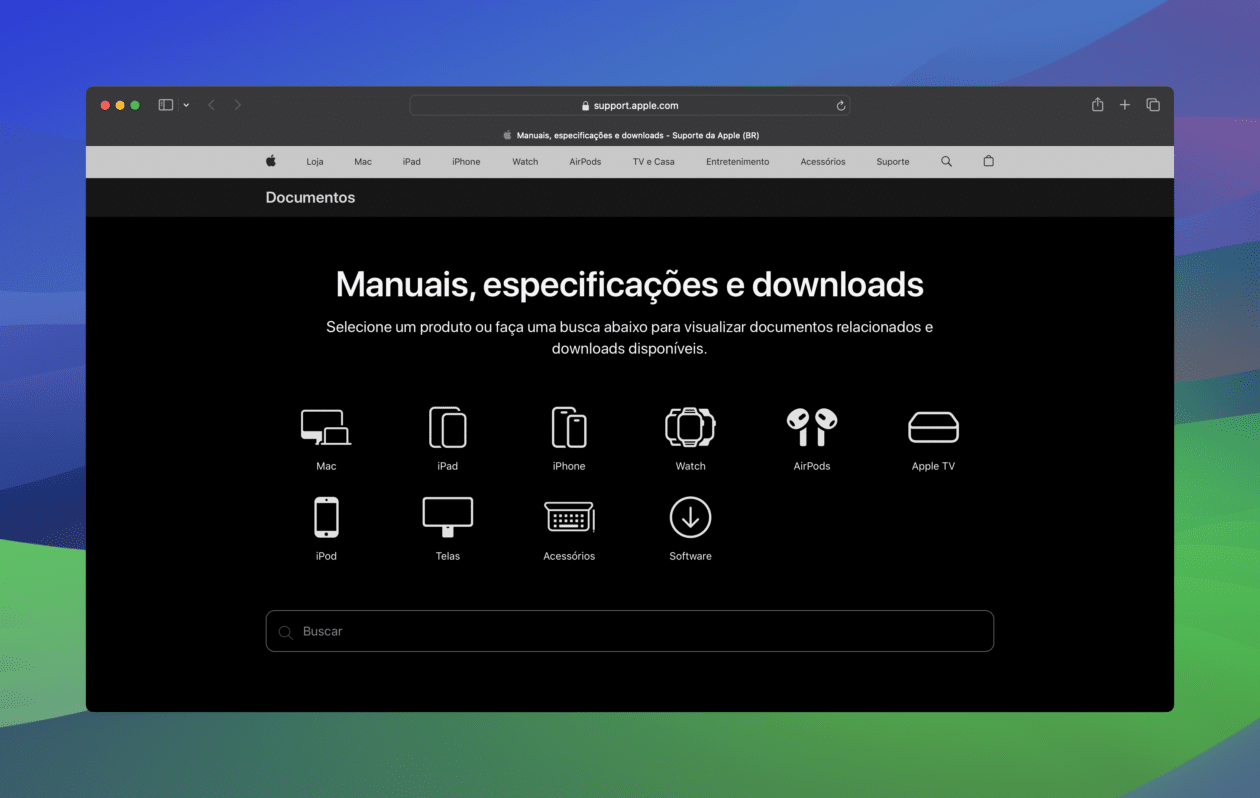Select the Acessórios keyboard icon
Screen dimensions: 1260x798
pos(569,515)
